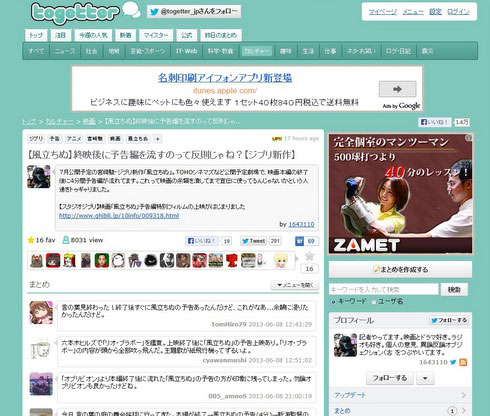Screen dimensions: 490x416
Task: Open the 名刺印刷アイフォンアプリ ad link
Action: pos(225,78)
